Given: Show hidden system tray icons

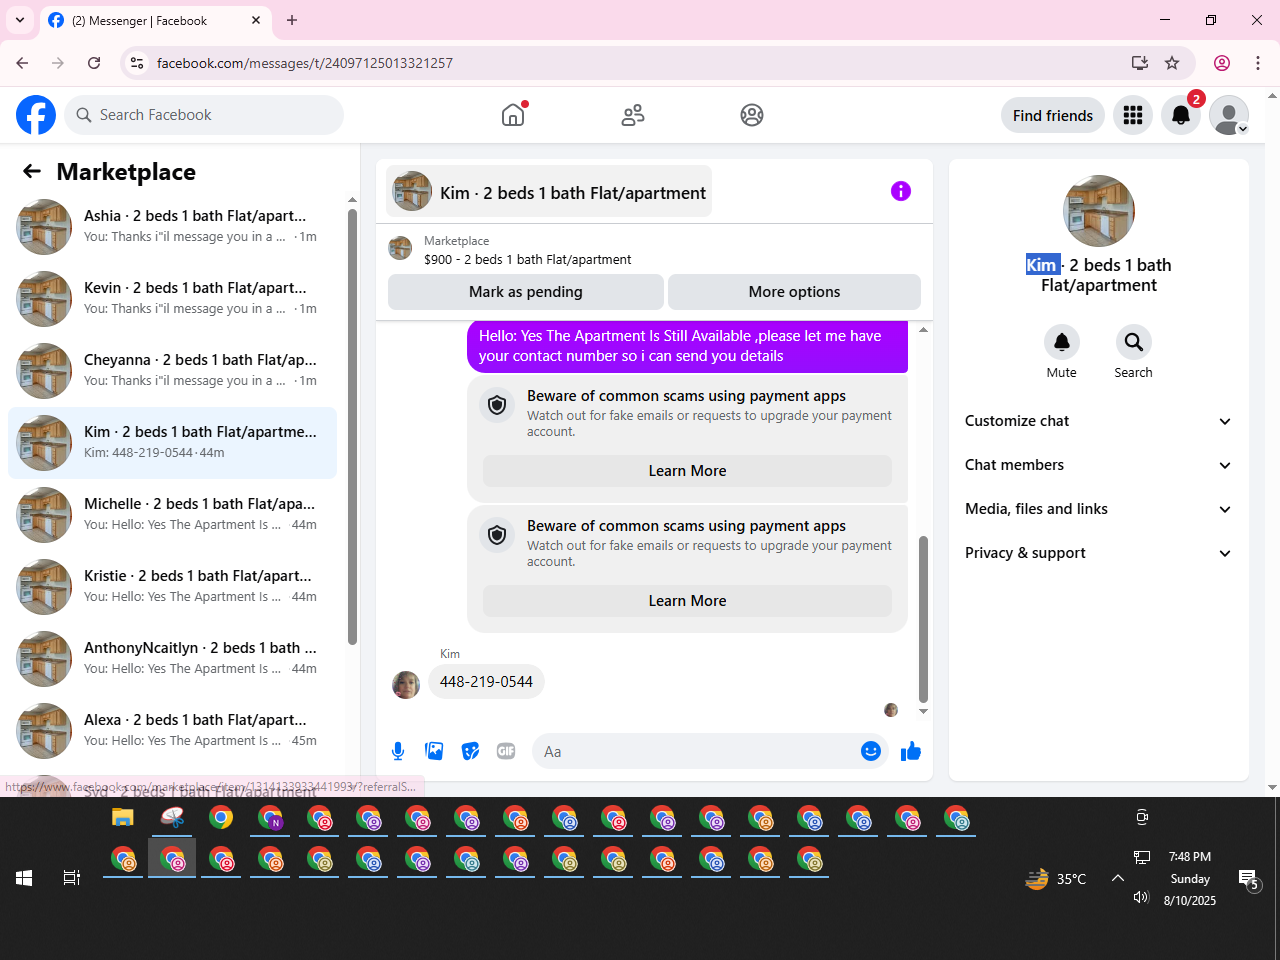Looking at the screenshot, I should coord(1118,878).
